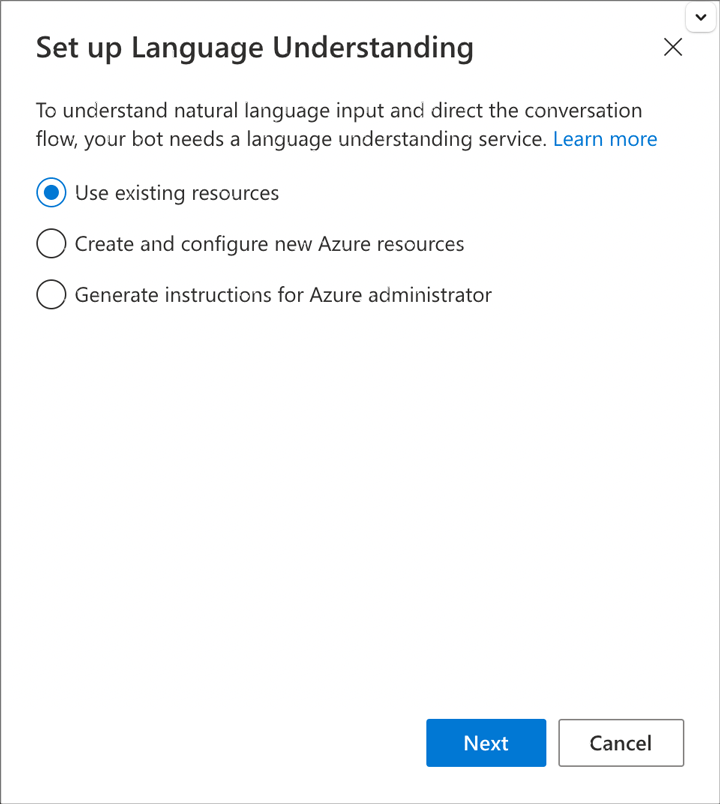
Task: Expand the chevron dropdown in top-right corner
Action: pos(700,17)
